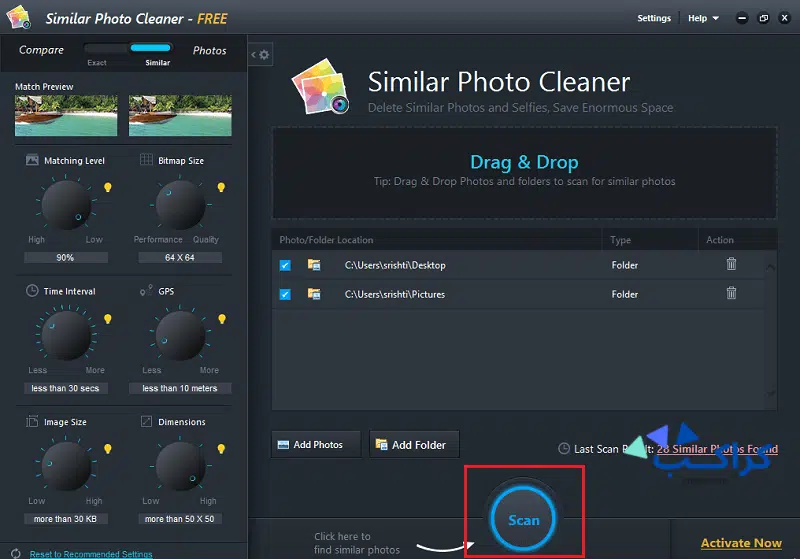The height and width of the screenshot is (559, 800).
Task: Click the Photos label in left panel
Action: tap(209, 50)
